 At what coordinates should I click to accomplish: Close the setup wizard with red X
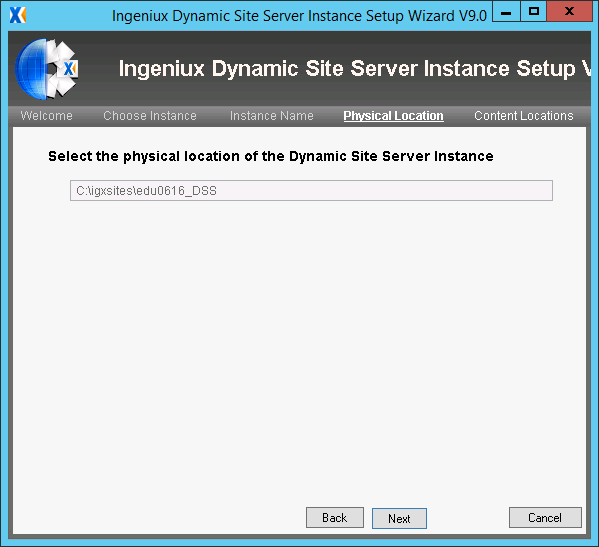tap(569, 12)
